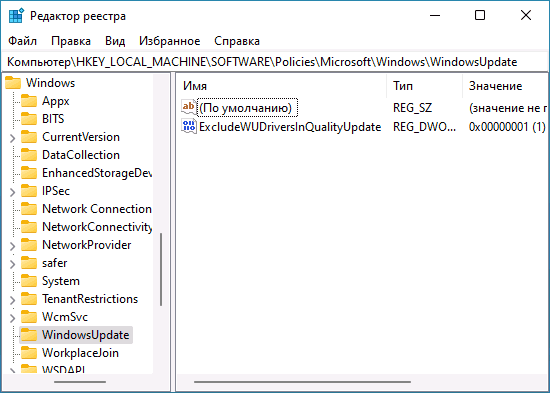Select the Appx key label
Image resolution: width=550 pixels, height=393 pixels.
(56, 101)
